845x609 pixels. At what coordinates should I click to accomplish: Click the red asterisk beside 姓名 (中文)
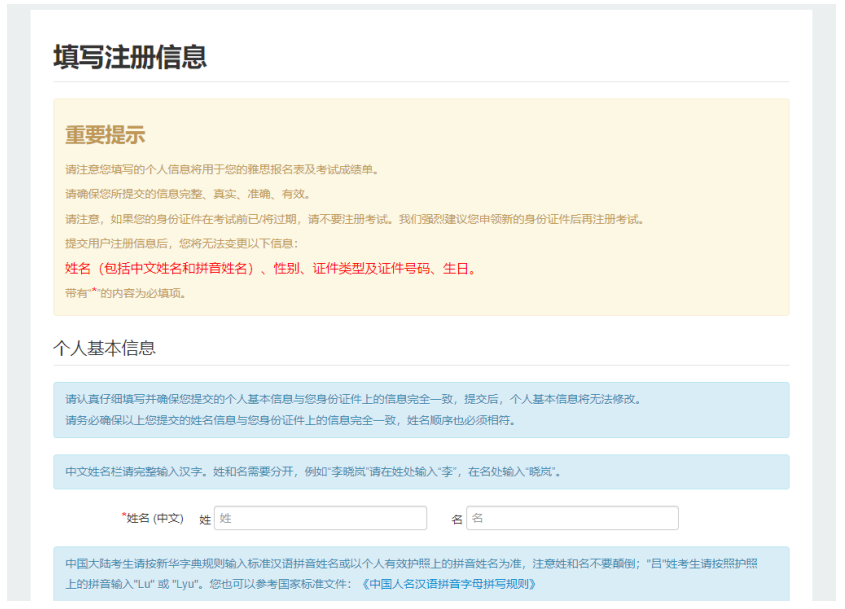click(x=123, y=516)
